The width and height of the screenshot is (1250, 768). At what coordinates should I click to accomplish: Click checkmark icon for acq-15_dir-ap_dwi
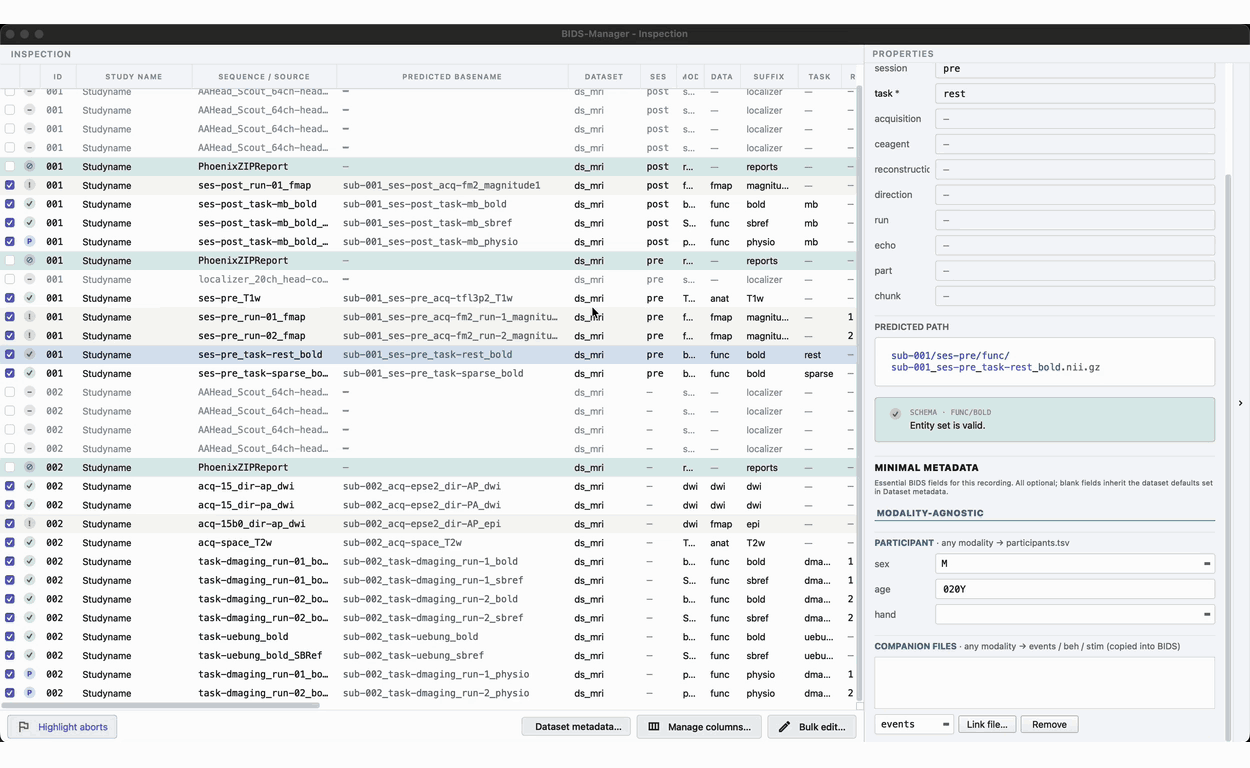pos(30,486)
